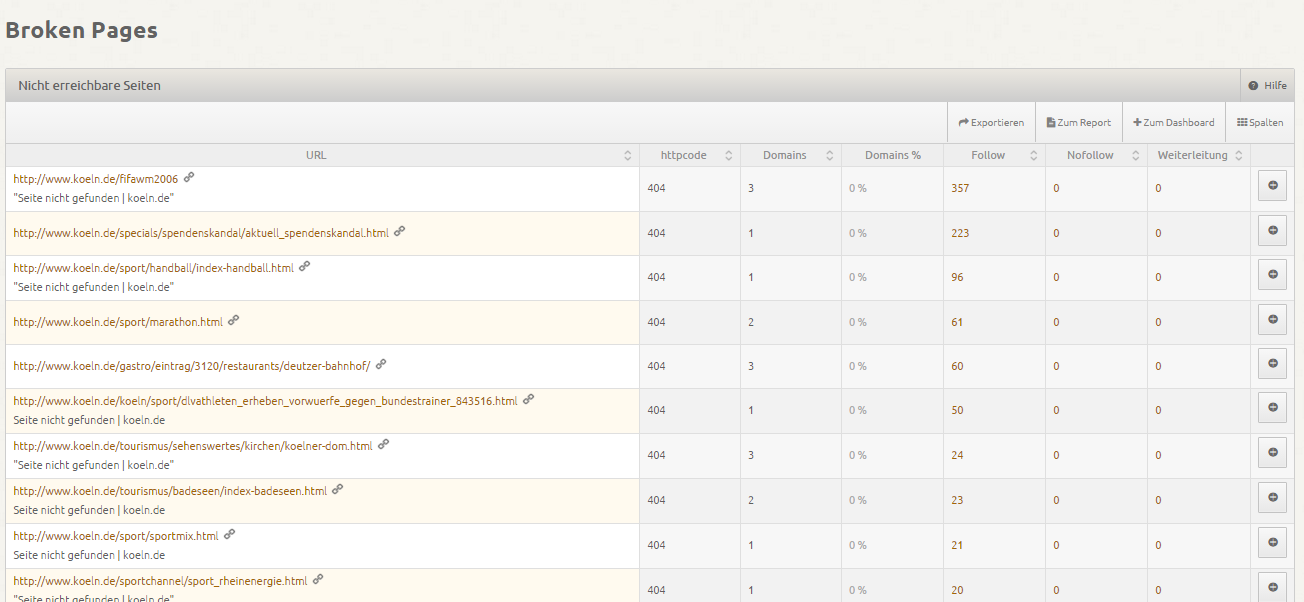Click Zum Report button
Image resolution: width=1304 pixels, height=602 pixels.
[x=1078, y=123]
